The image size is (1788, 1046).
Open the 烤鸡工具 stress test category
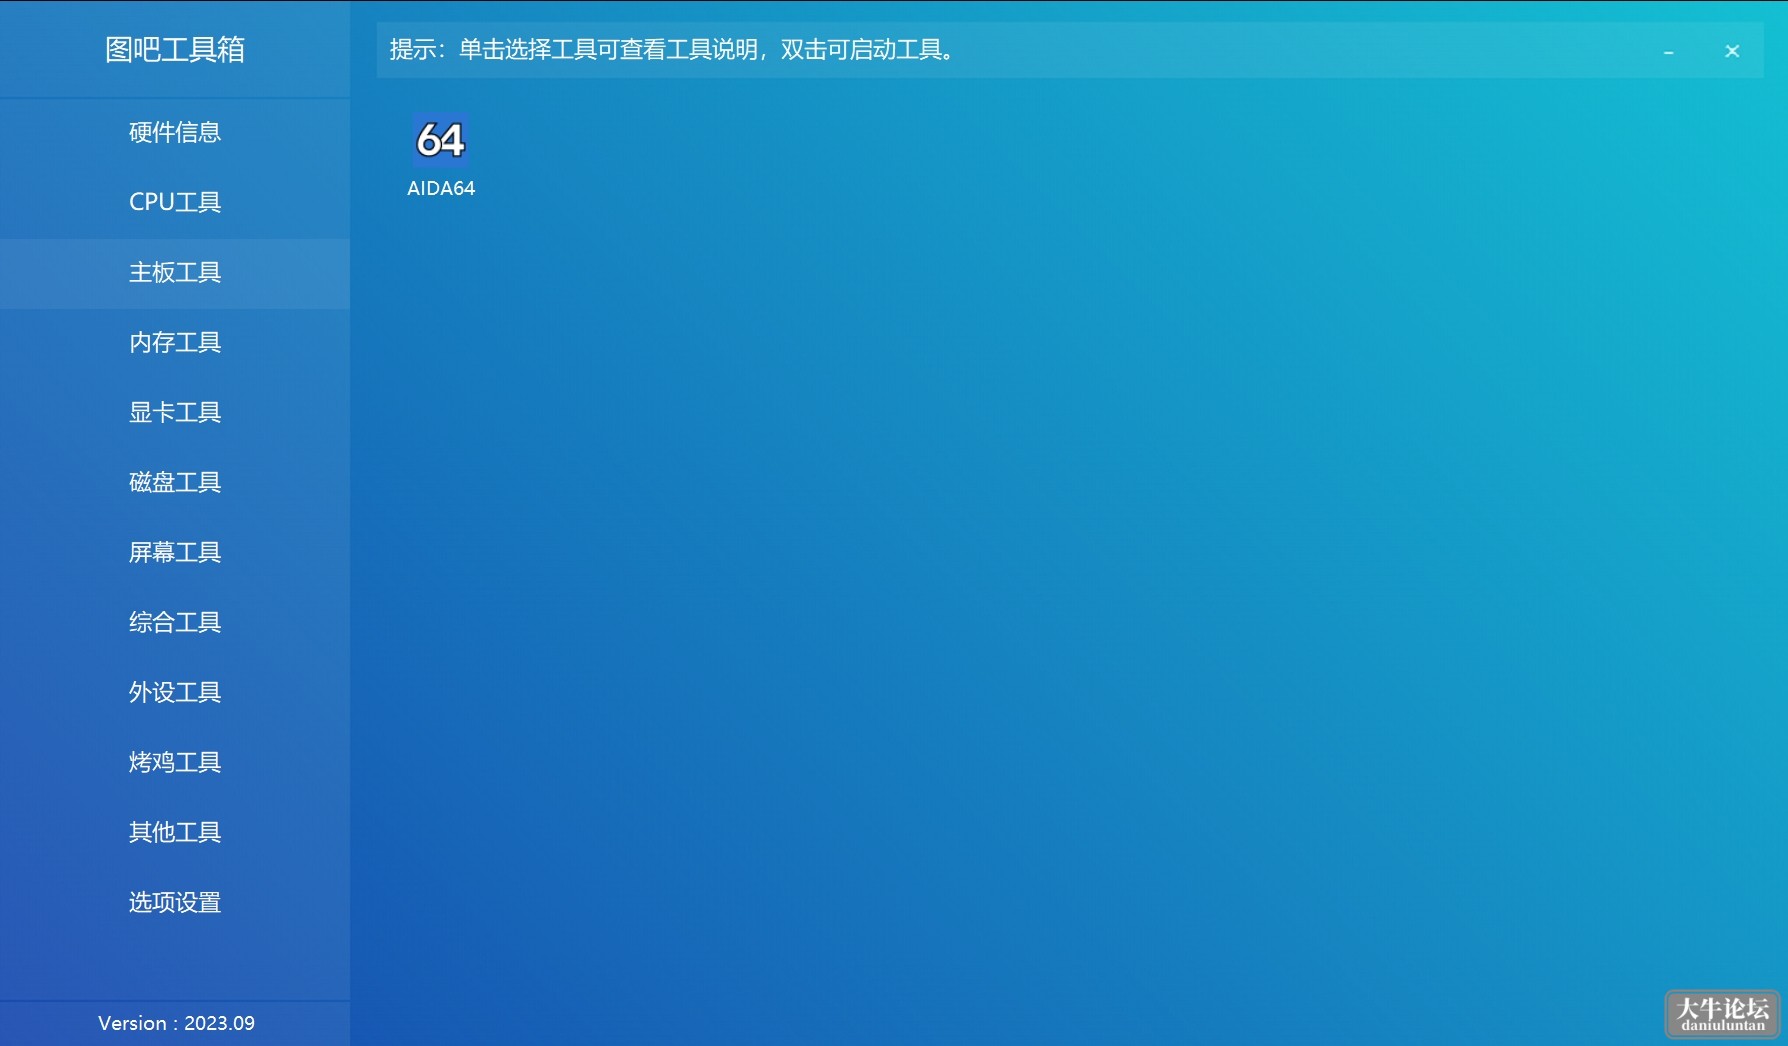click(175, 762)
